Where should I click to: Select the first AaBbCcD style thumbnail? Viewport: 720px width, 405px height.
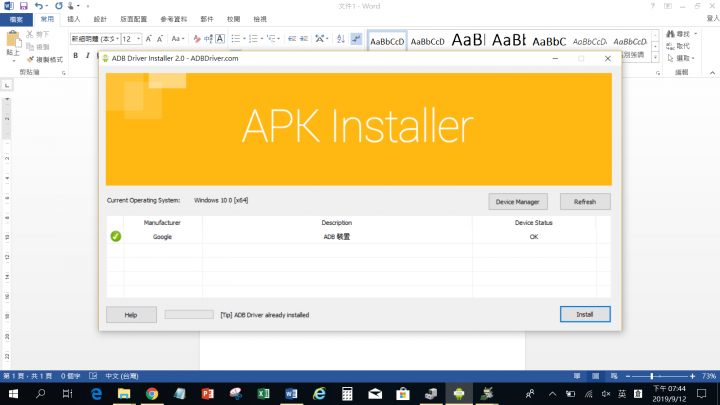point(387,41)
